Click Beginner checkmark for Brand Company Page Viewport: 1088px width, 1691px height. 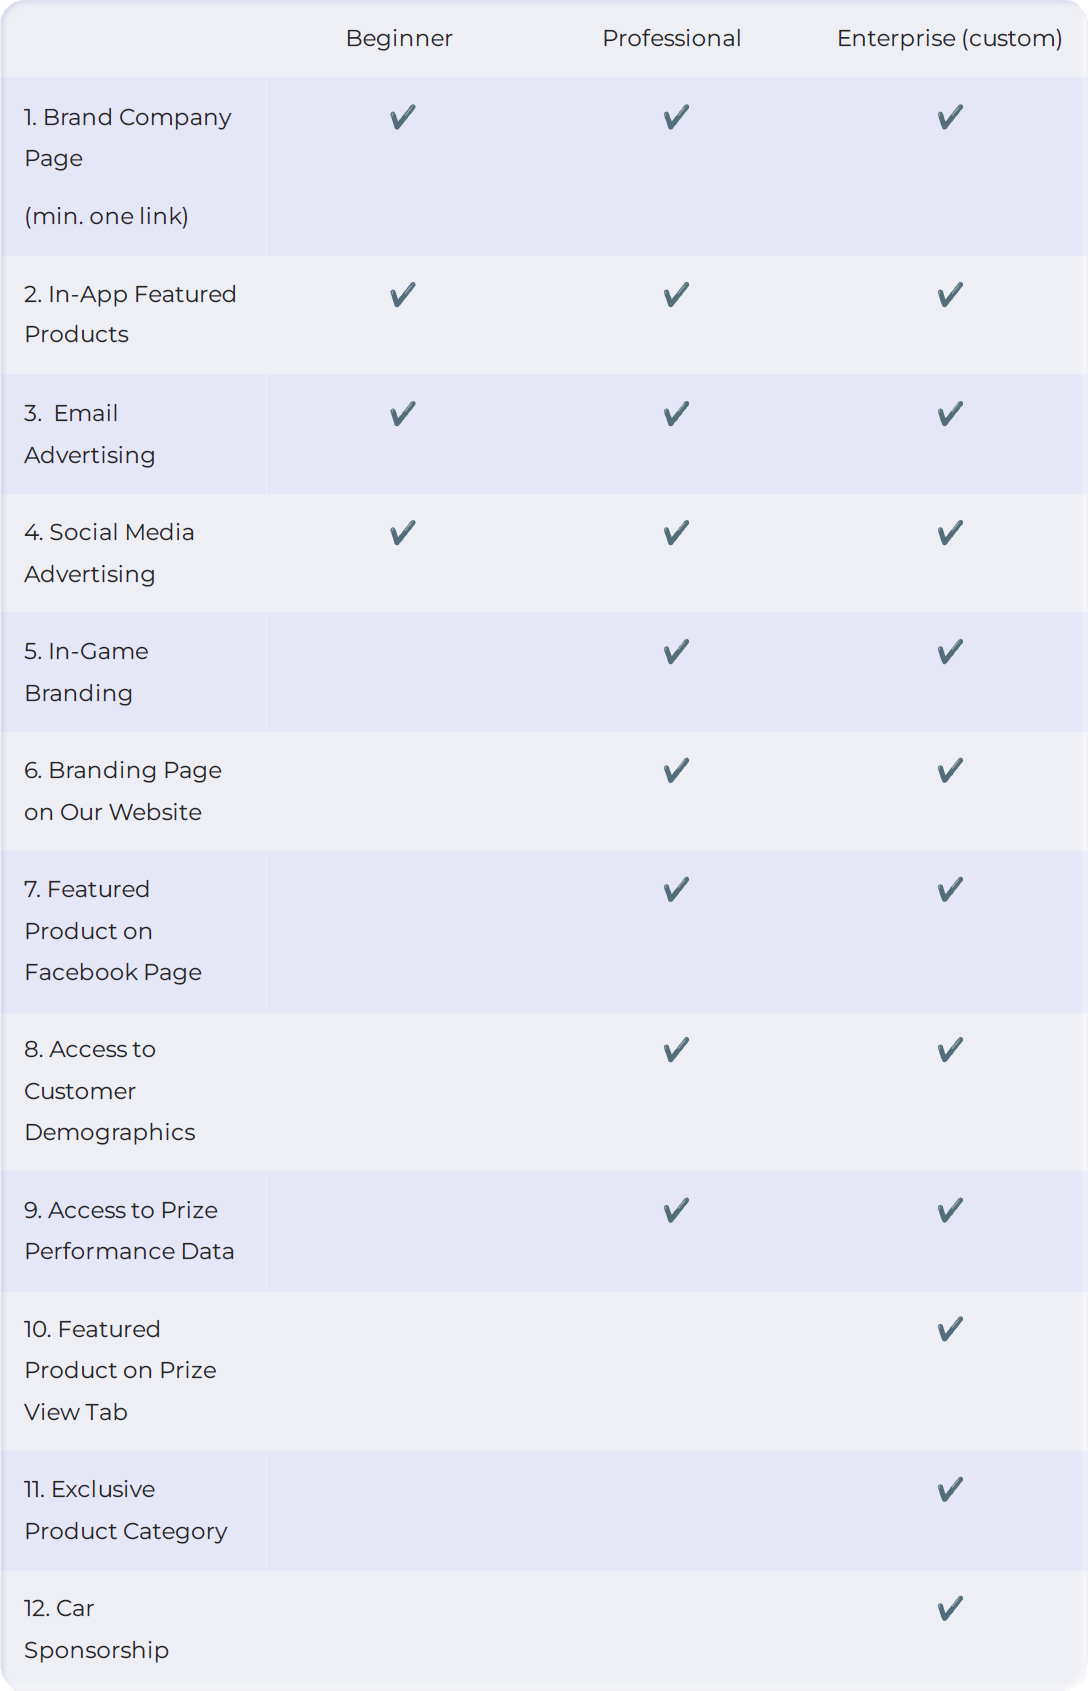coord(403,117)
